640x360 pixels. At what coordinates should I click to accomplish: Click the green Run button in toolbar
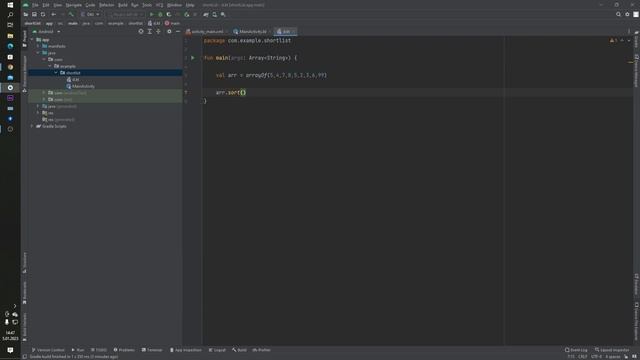(x=152, y=14)
